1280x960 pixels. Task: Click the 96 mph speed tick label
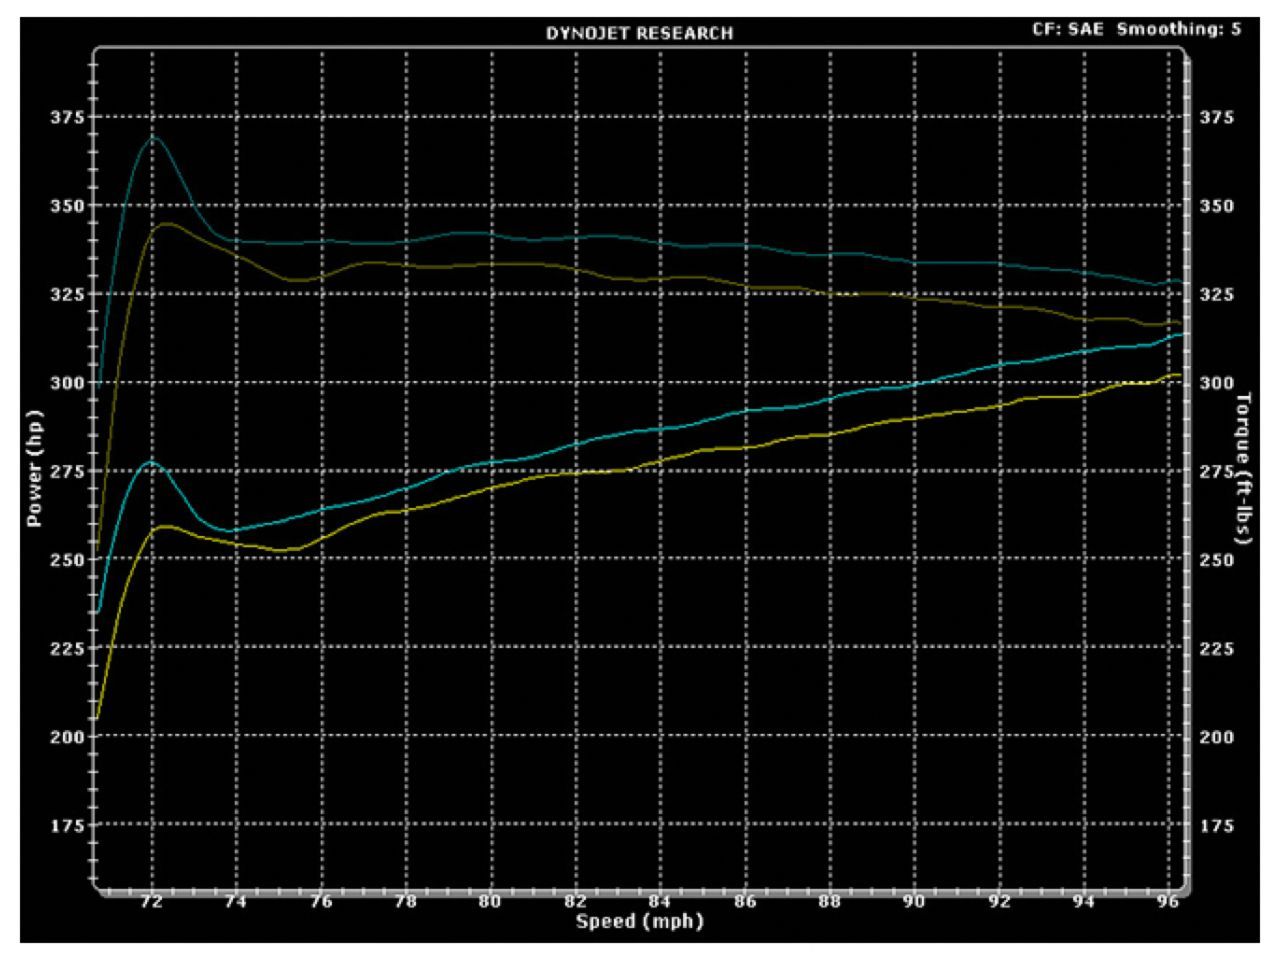point(1166,901)
